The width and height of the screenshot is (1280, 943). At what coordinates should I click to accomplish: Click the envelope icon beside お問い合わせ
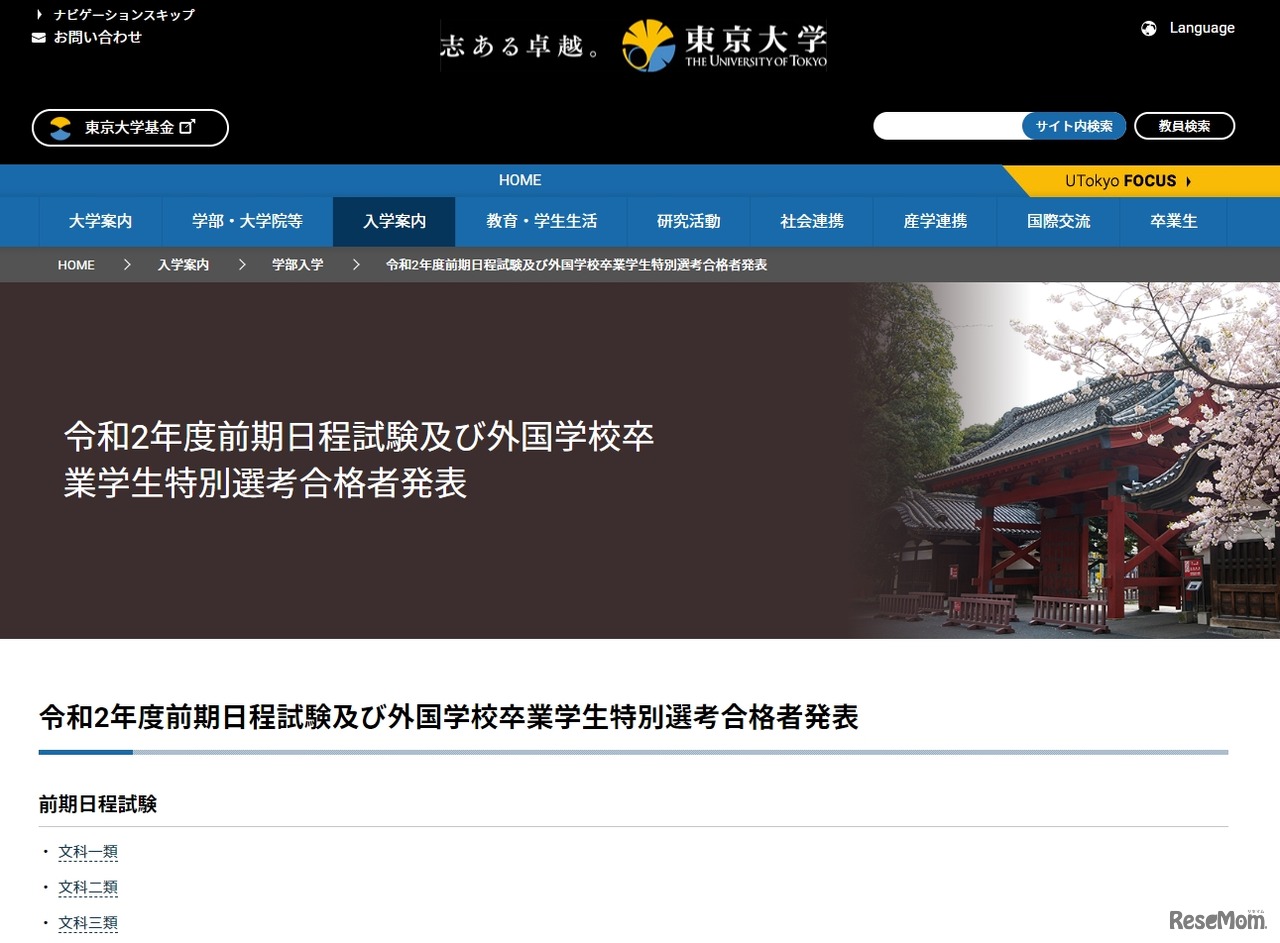[x=37, y=37]
